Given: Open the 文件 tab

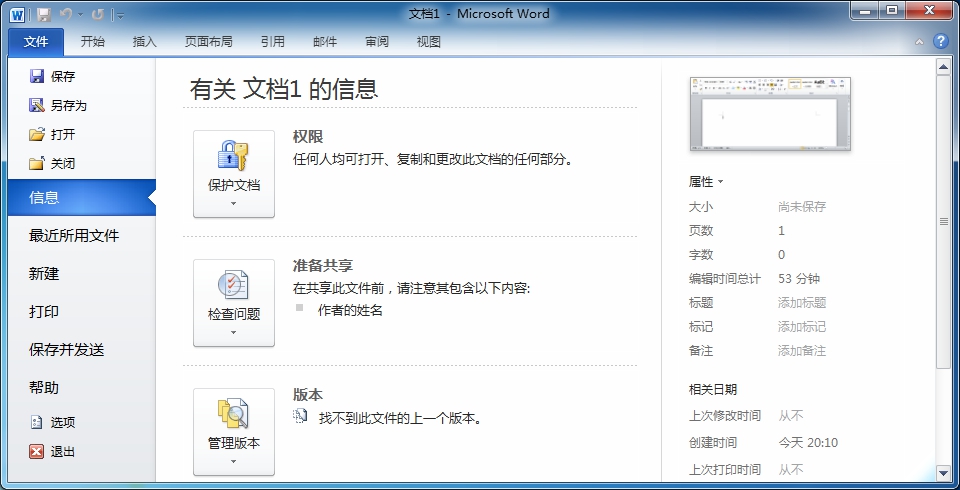Looking at the screenshot, I should tap(36, 42).
